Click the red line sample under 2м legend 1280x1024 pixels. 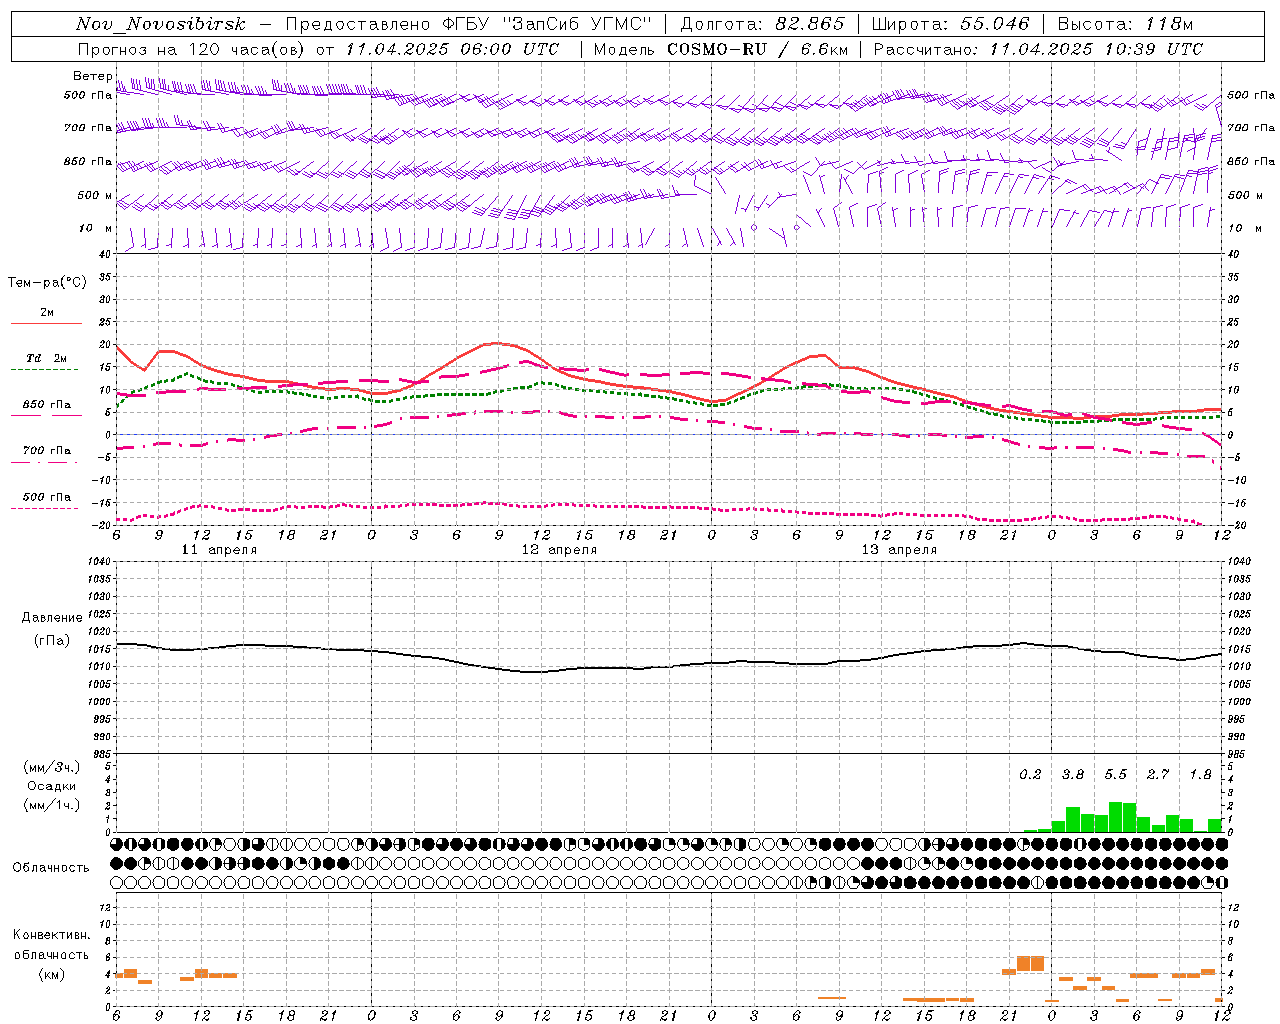tap(46, 324)
